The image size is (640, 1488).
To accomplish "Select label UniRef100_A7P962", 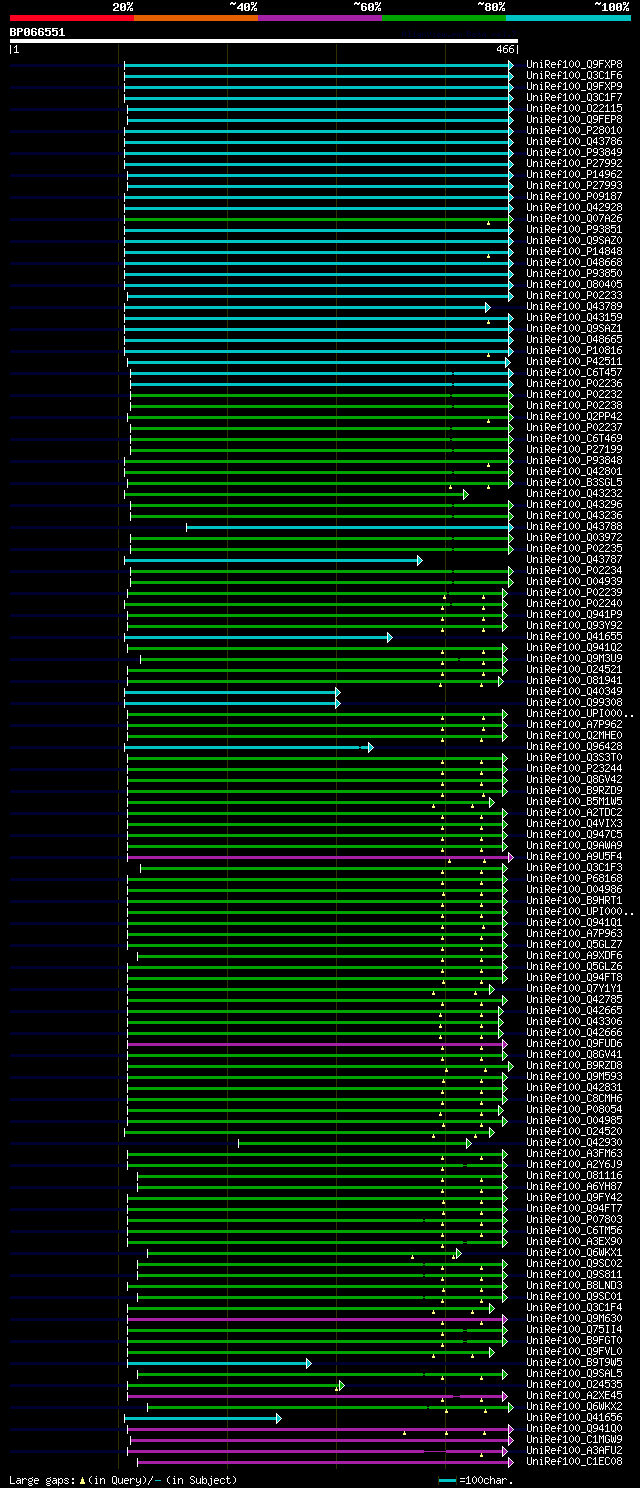I will (574, 724).
